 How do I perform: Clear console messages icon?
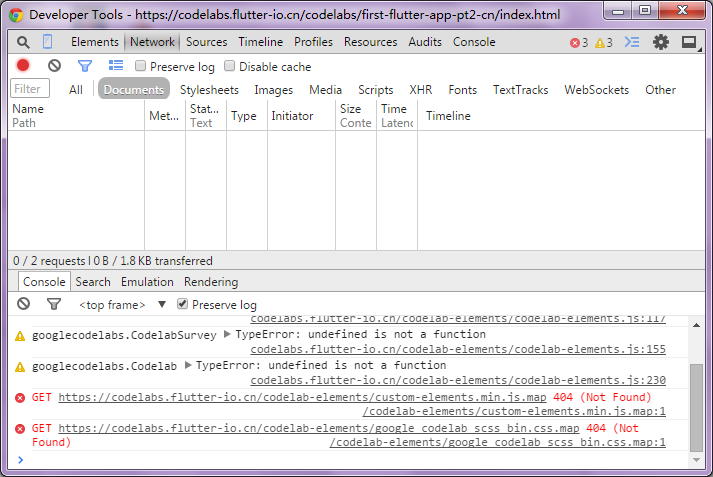(23, 303)
